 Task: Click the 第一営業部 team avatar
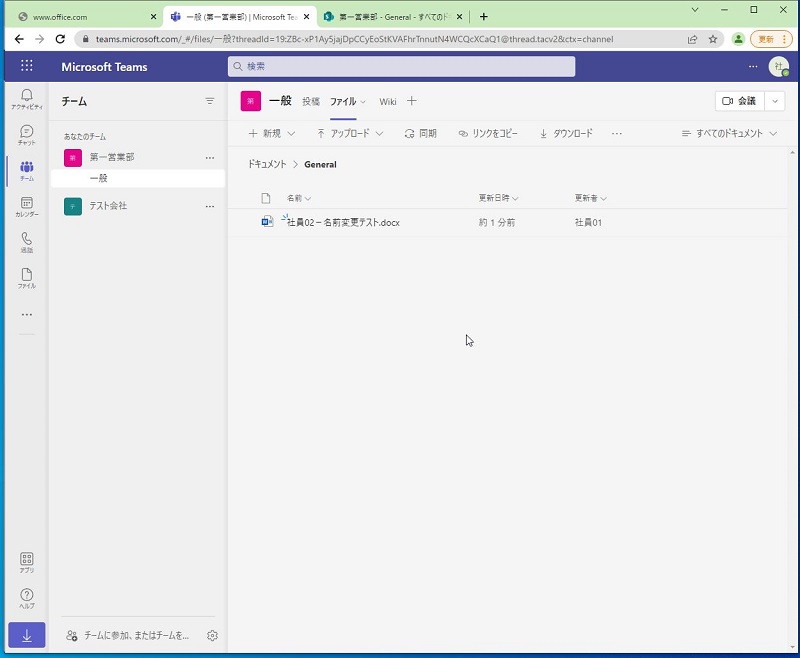pos(72,158)
